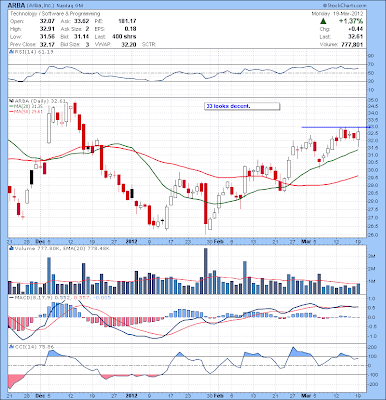Click the date 'Monday 19-Mar-2012'
Image resolution: width=386 pixels, height=400 pixels.
337,14
